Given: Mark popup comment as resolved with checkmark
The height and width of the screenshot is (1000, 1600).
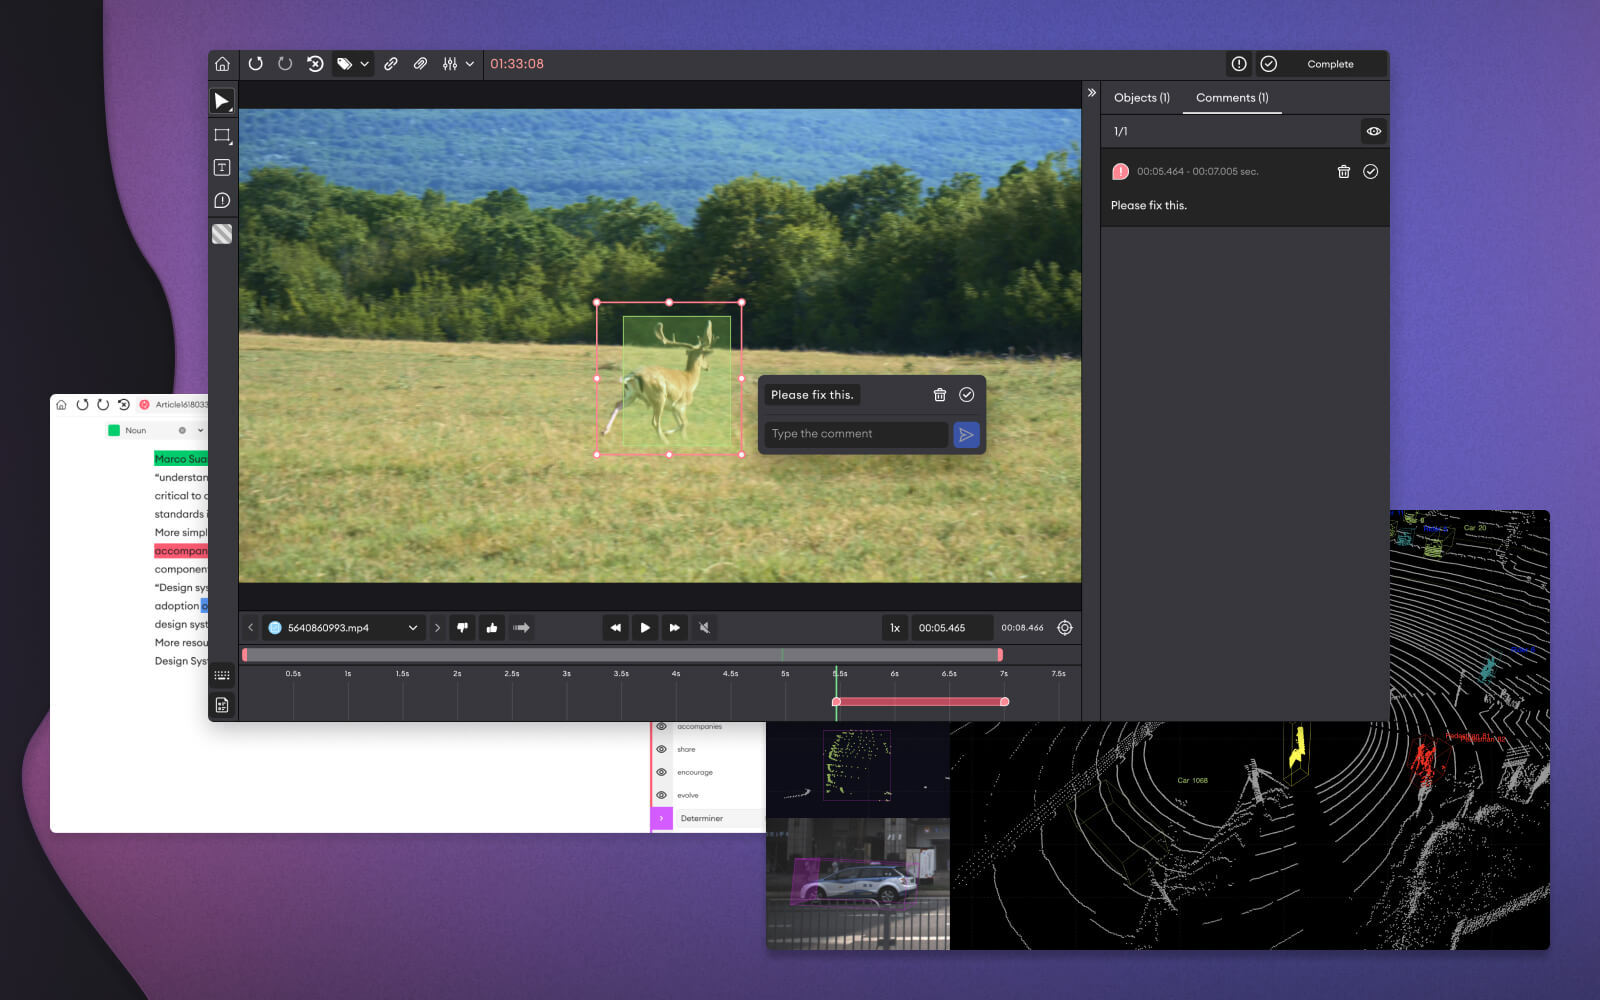Looking at the screenshot, I should [x=966, y=395].
